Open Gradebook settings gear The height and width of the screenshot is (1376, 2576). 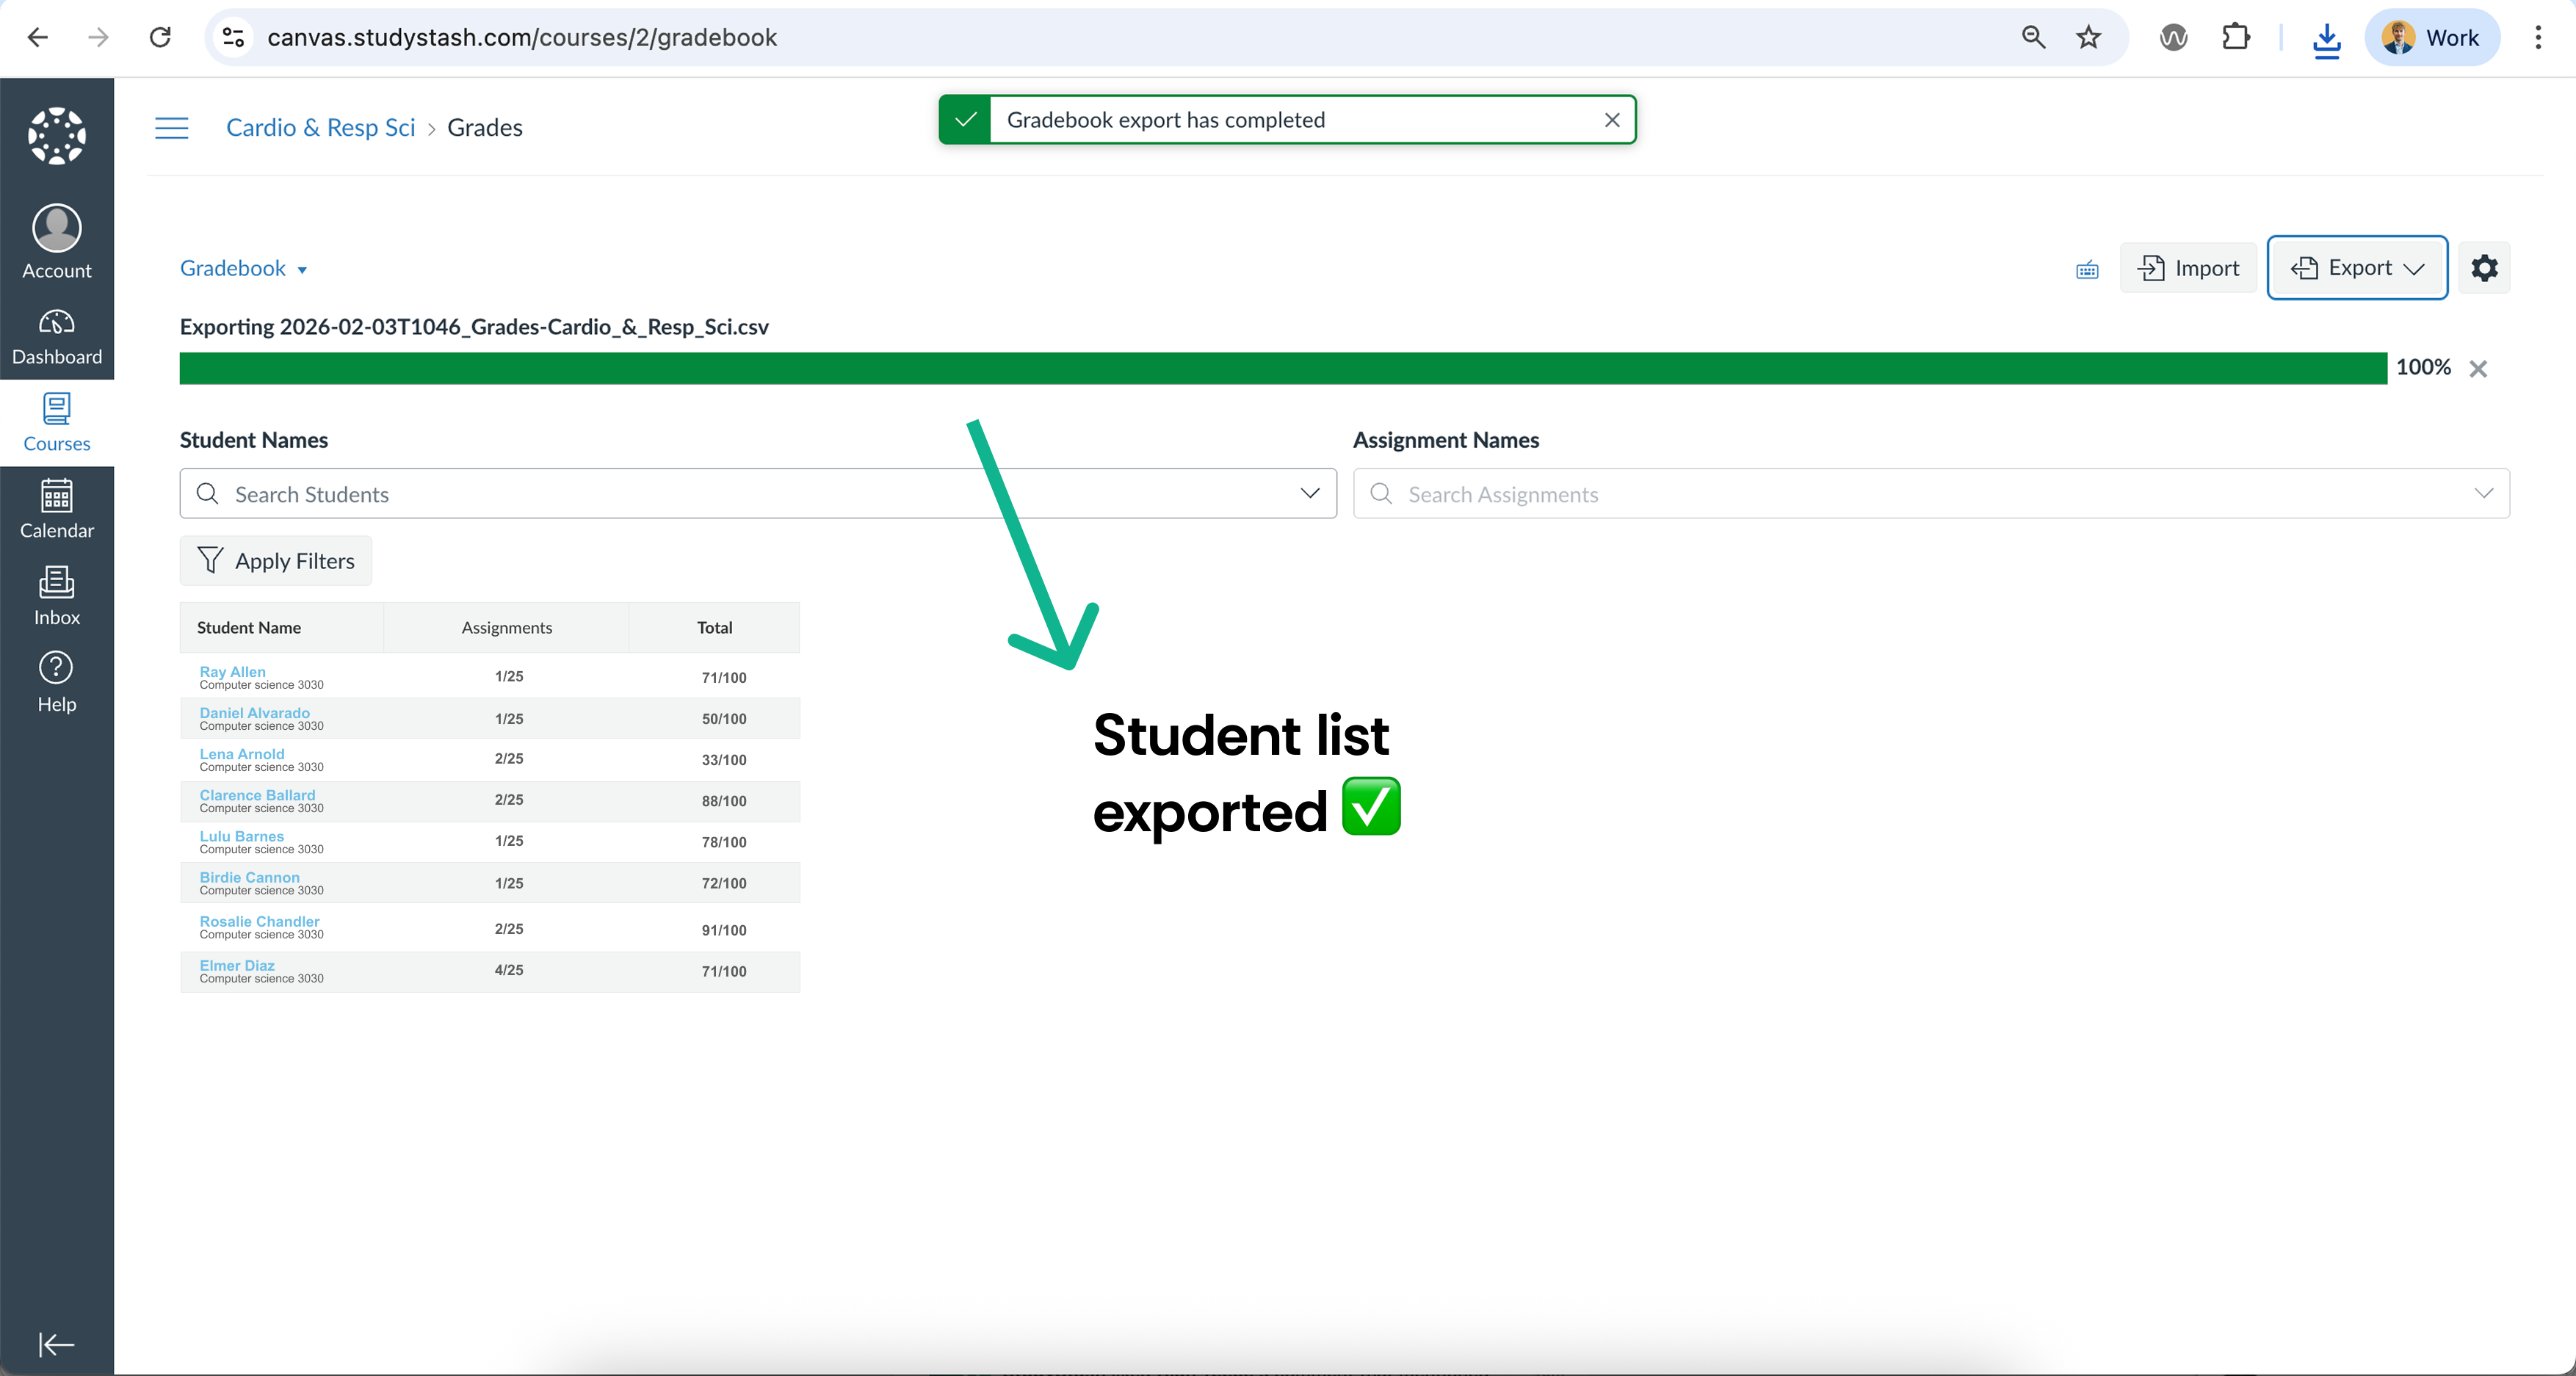(2484, 268)
